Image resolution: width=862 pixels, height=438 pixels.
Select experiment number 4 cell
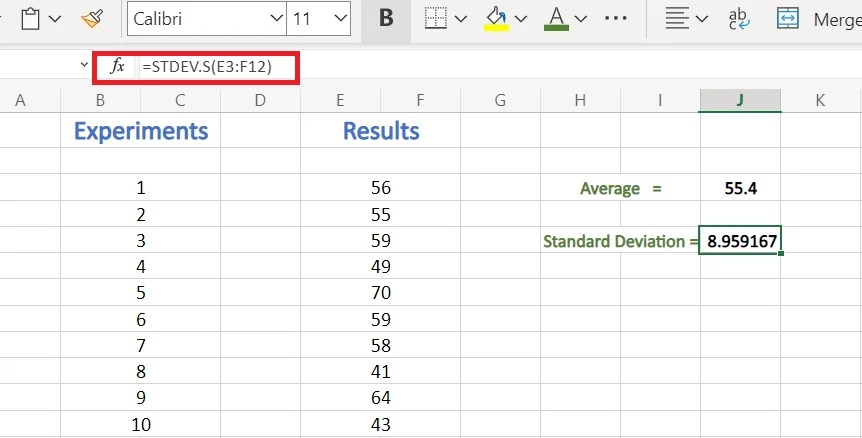pos(141,267)
